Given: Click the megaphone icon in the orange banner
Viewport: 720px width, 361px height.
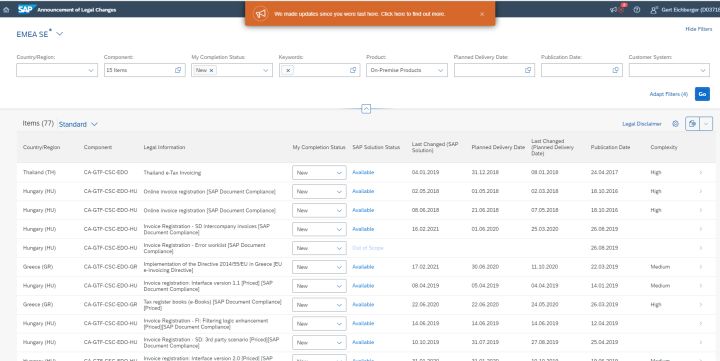Looking at the screenshot, I should point(261,14).
